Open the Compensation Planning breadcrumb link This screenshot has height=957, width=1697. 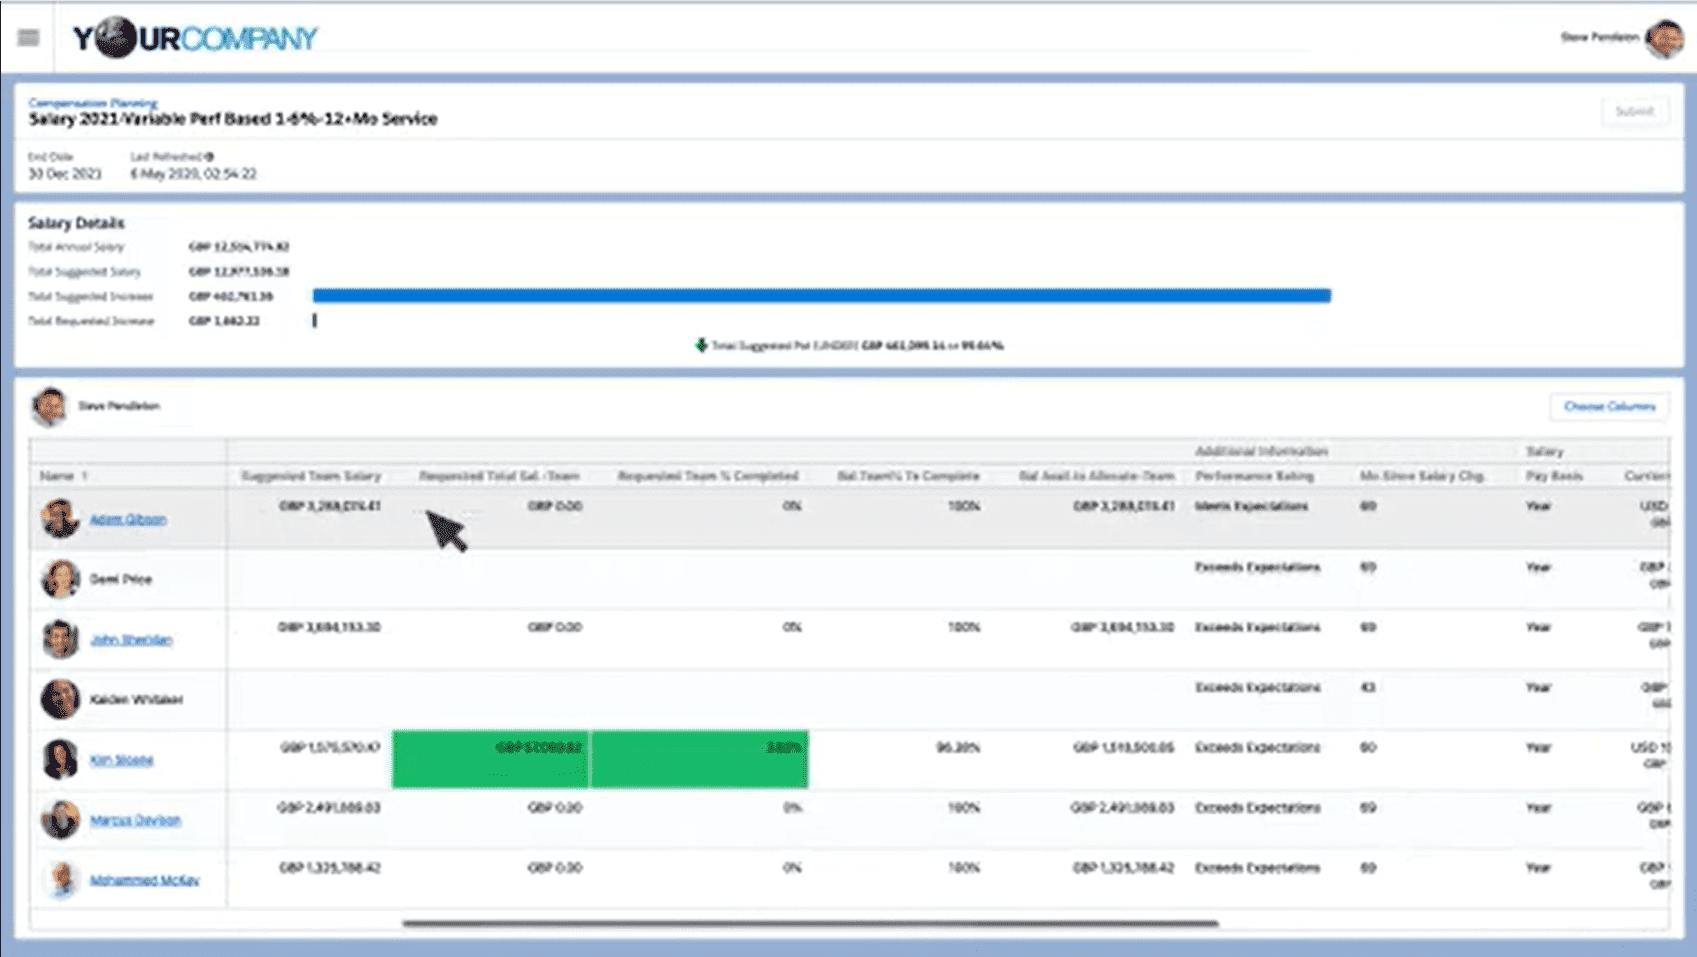pyautogui.click(x=93, y=102)
